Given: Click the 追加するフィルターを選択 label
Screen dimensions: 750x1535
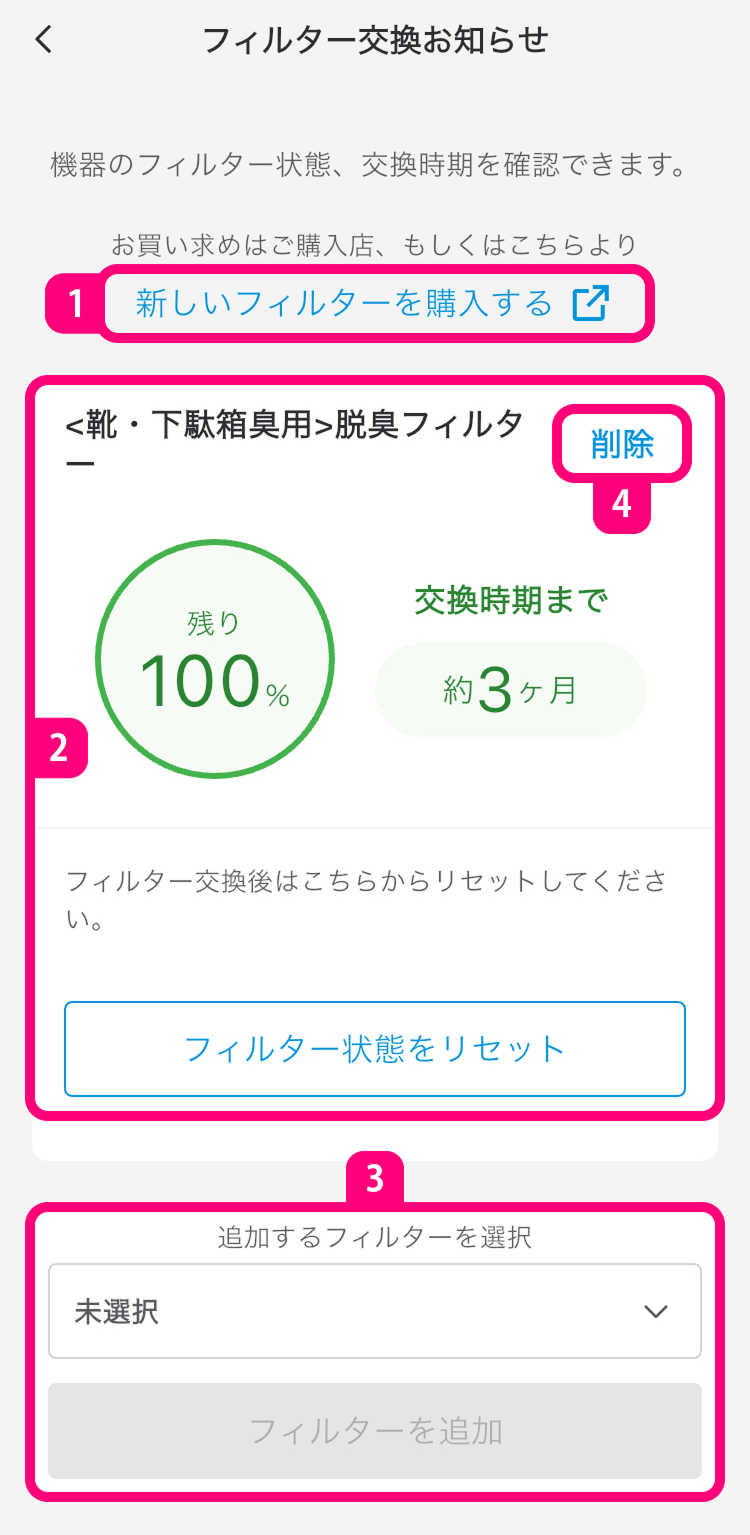Looking at the screenshot, I should click(375, 1238).
